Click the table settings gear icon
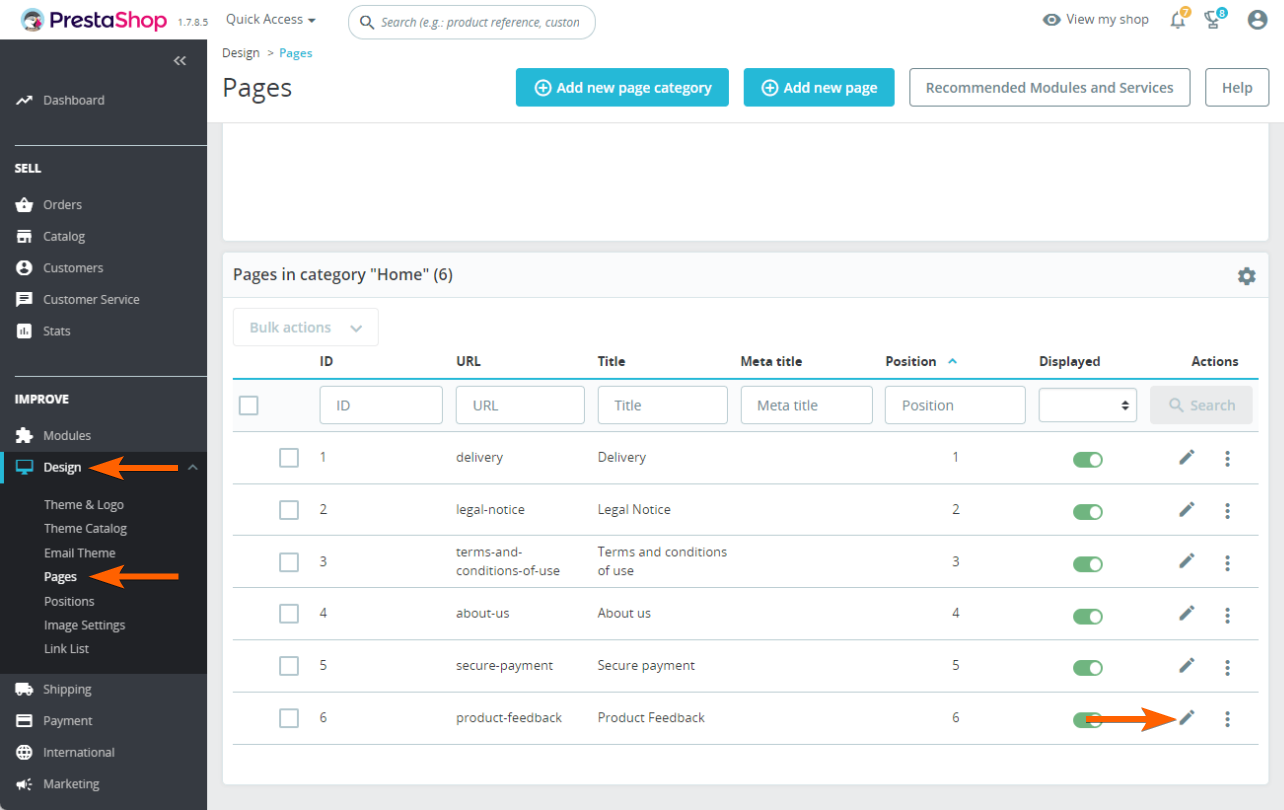This screenshot has width=1284, height=810. pyautogui.click(x=1246, y=276)
